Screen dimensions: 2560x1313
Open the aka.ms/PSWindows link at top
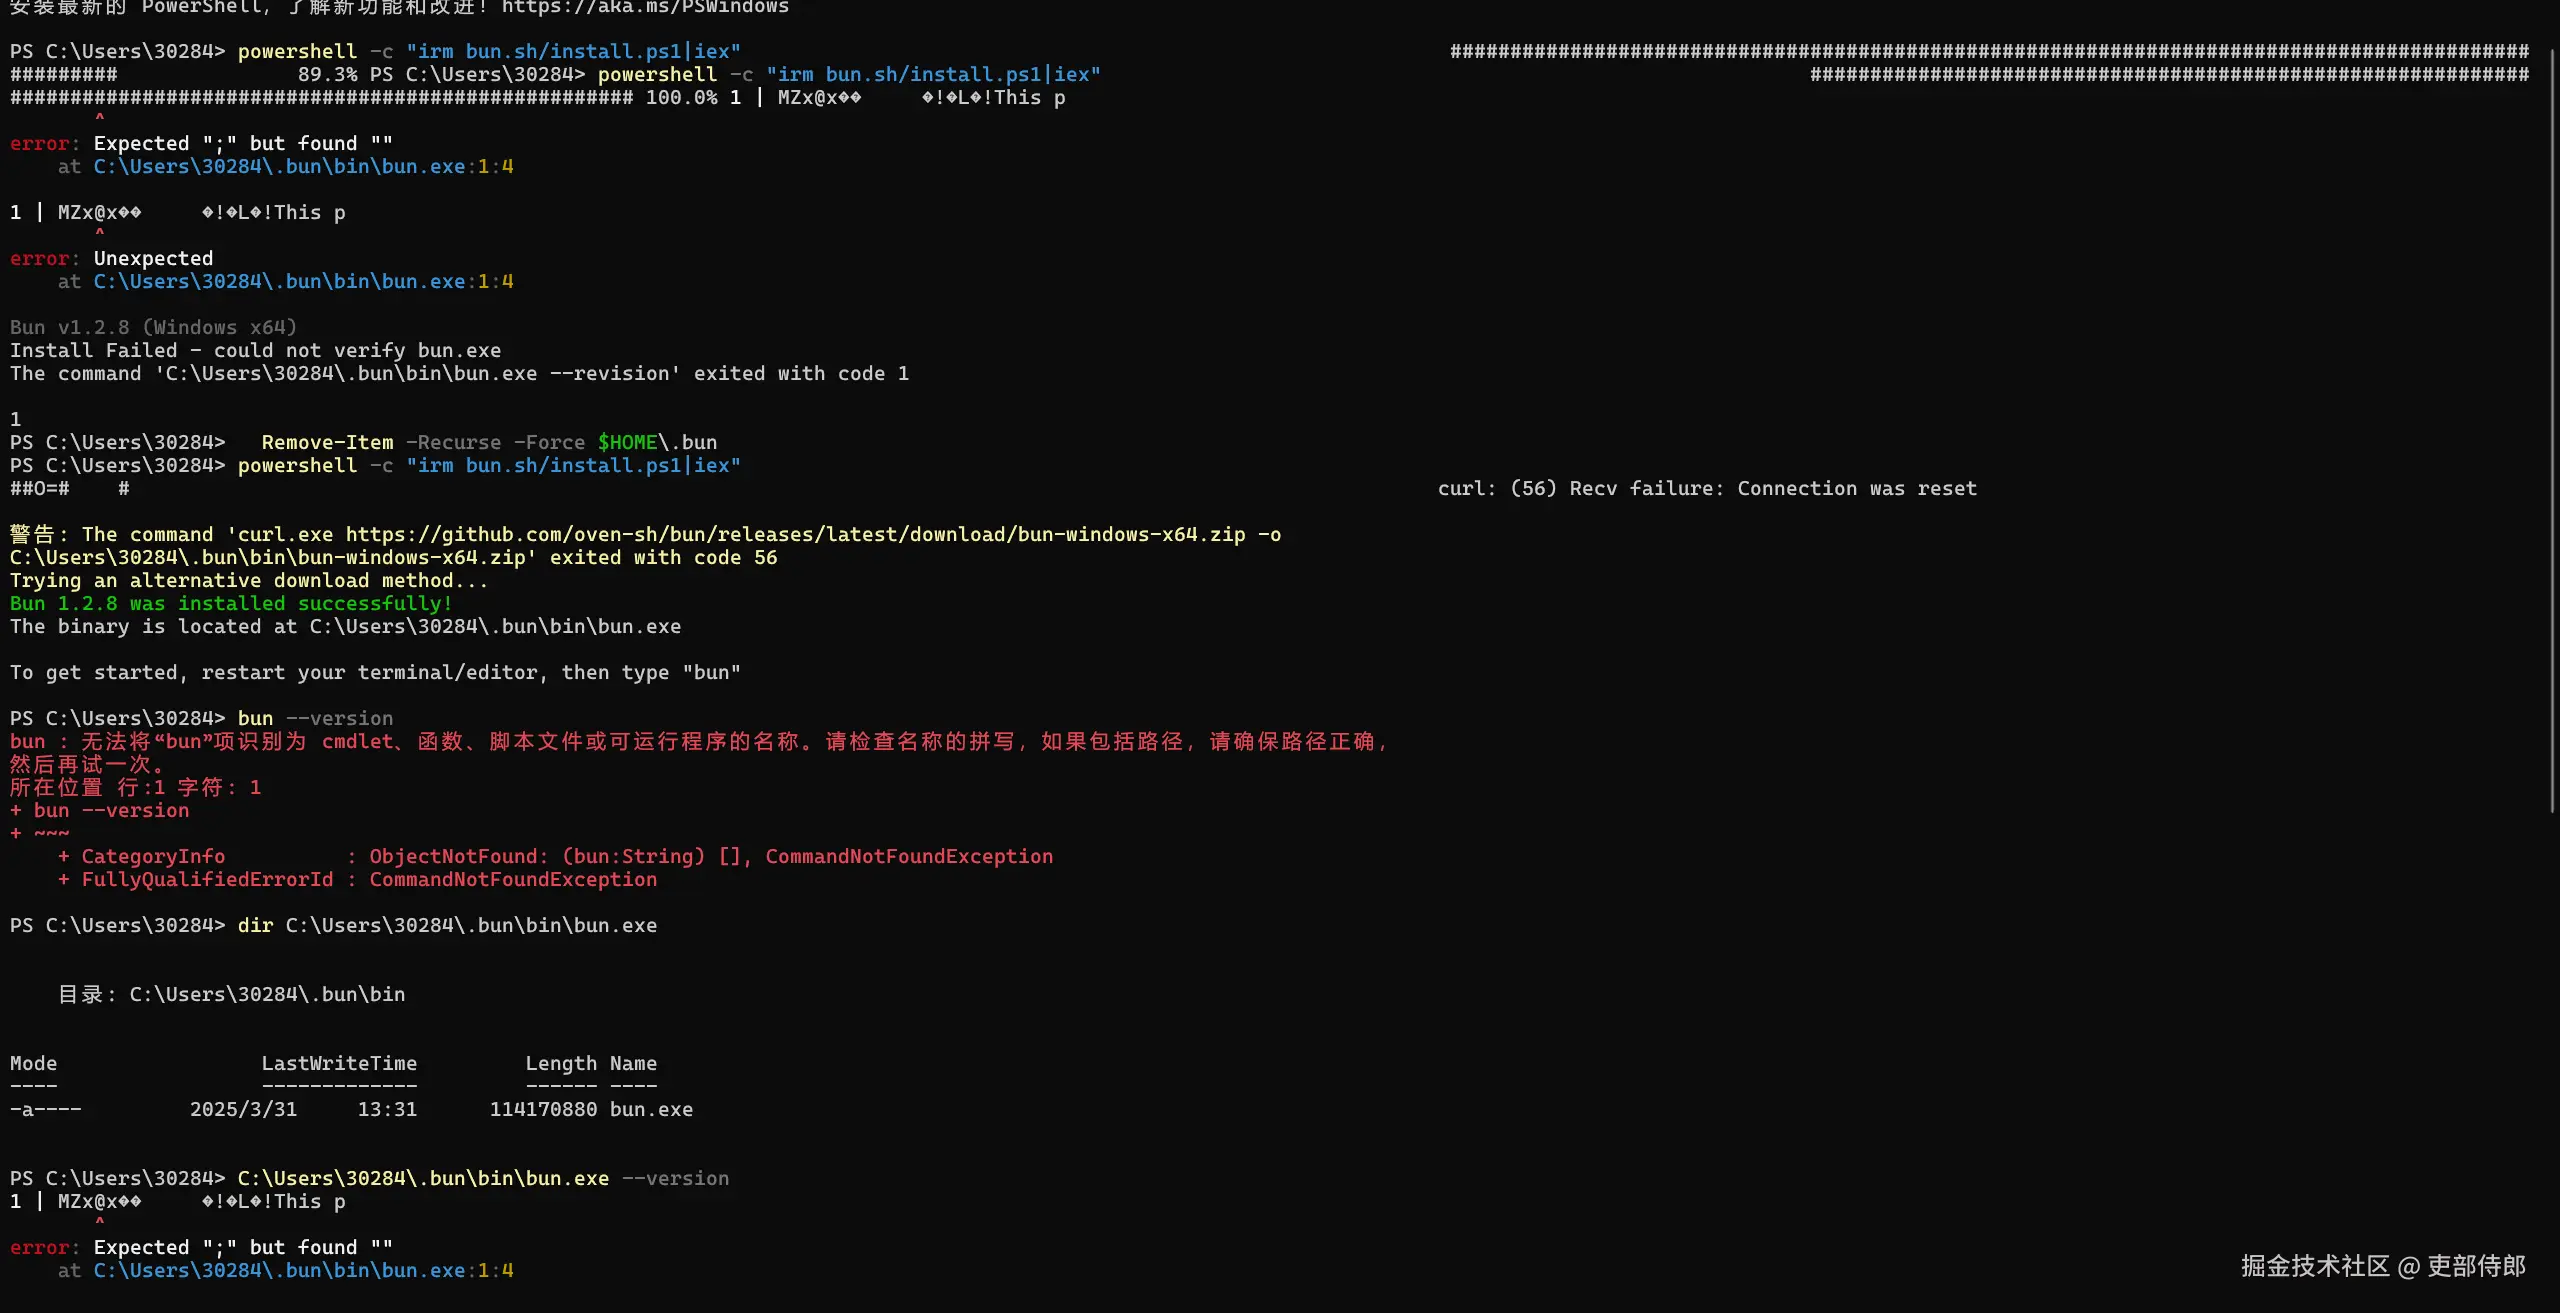click(645, 7)
